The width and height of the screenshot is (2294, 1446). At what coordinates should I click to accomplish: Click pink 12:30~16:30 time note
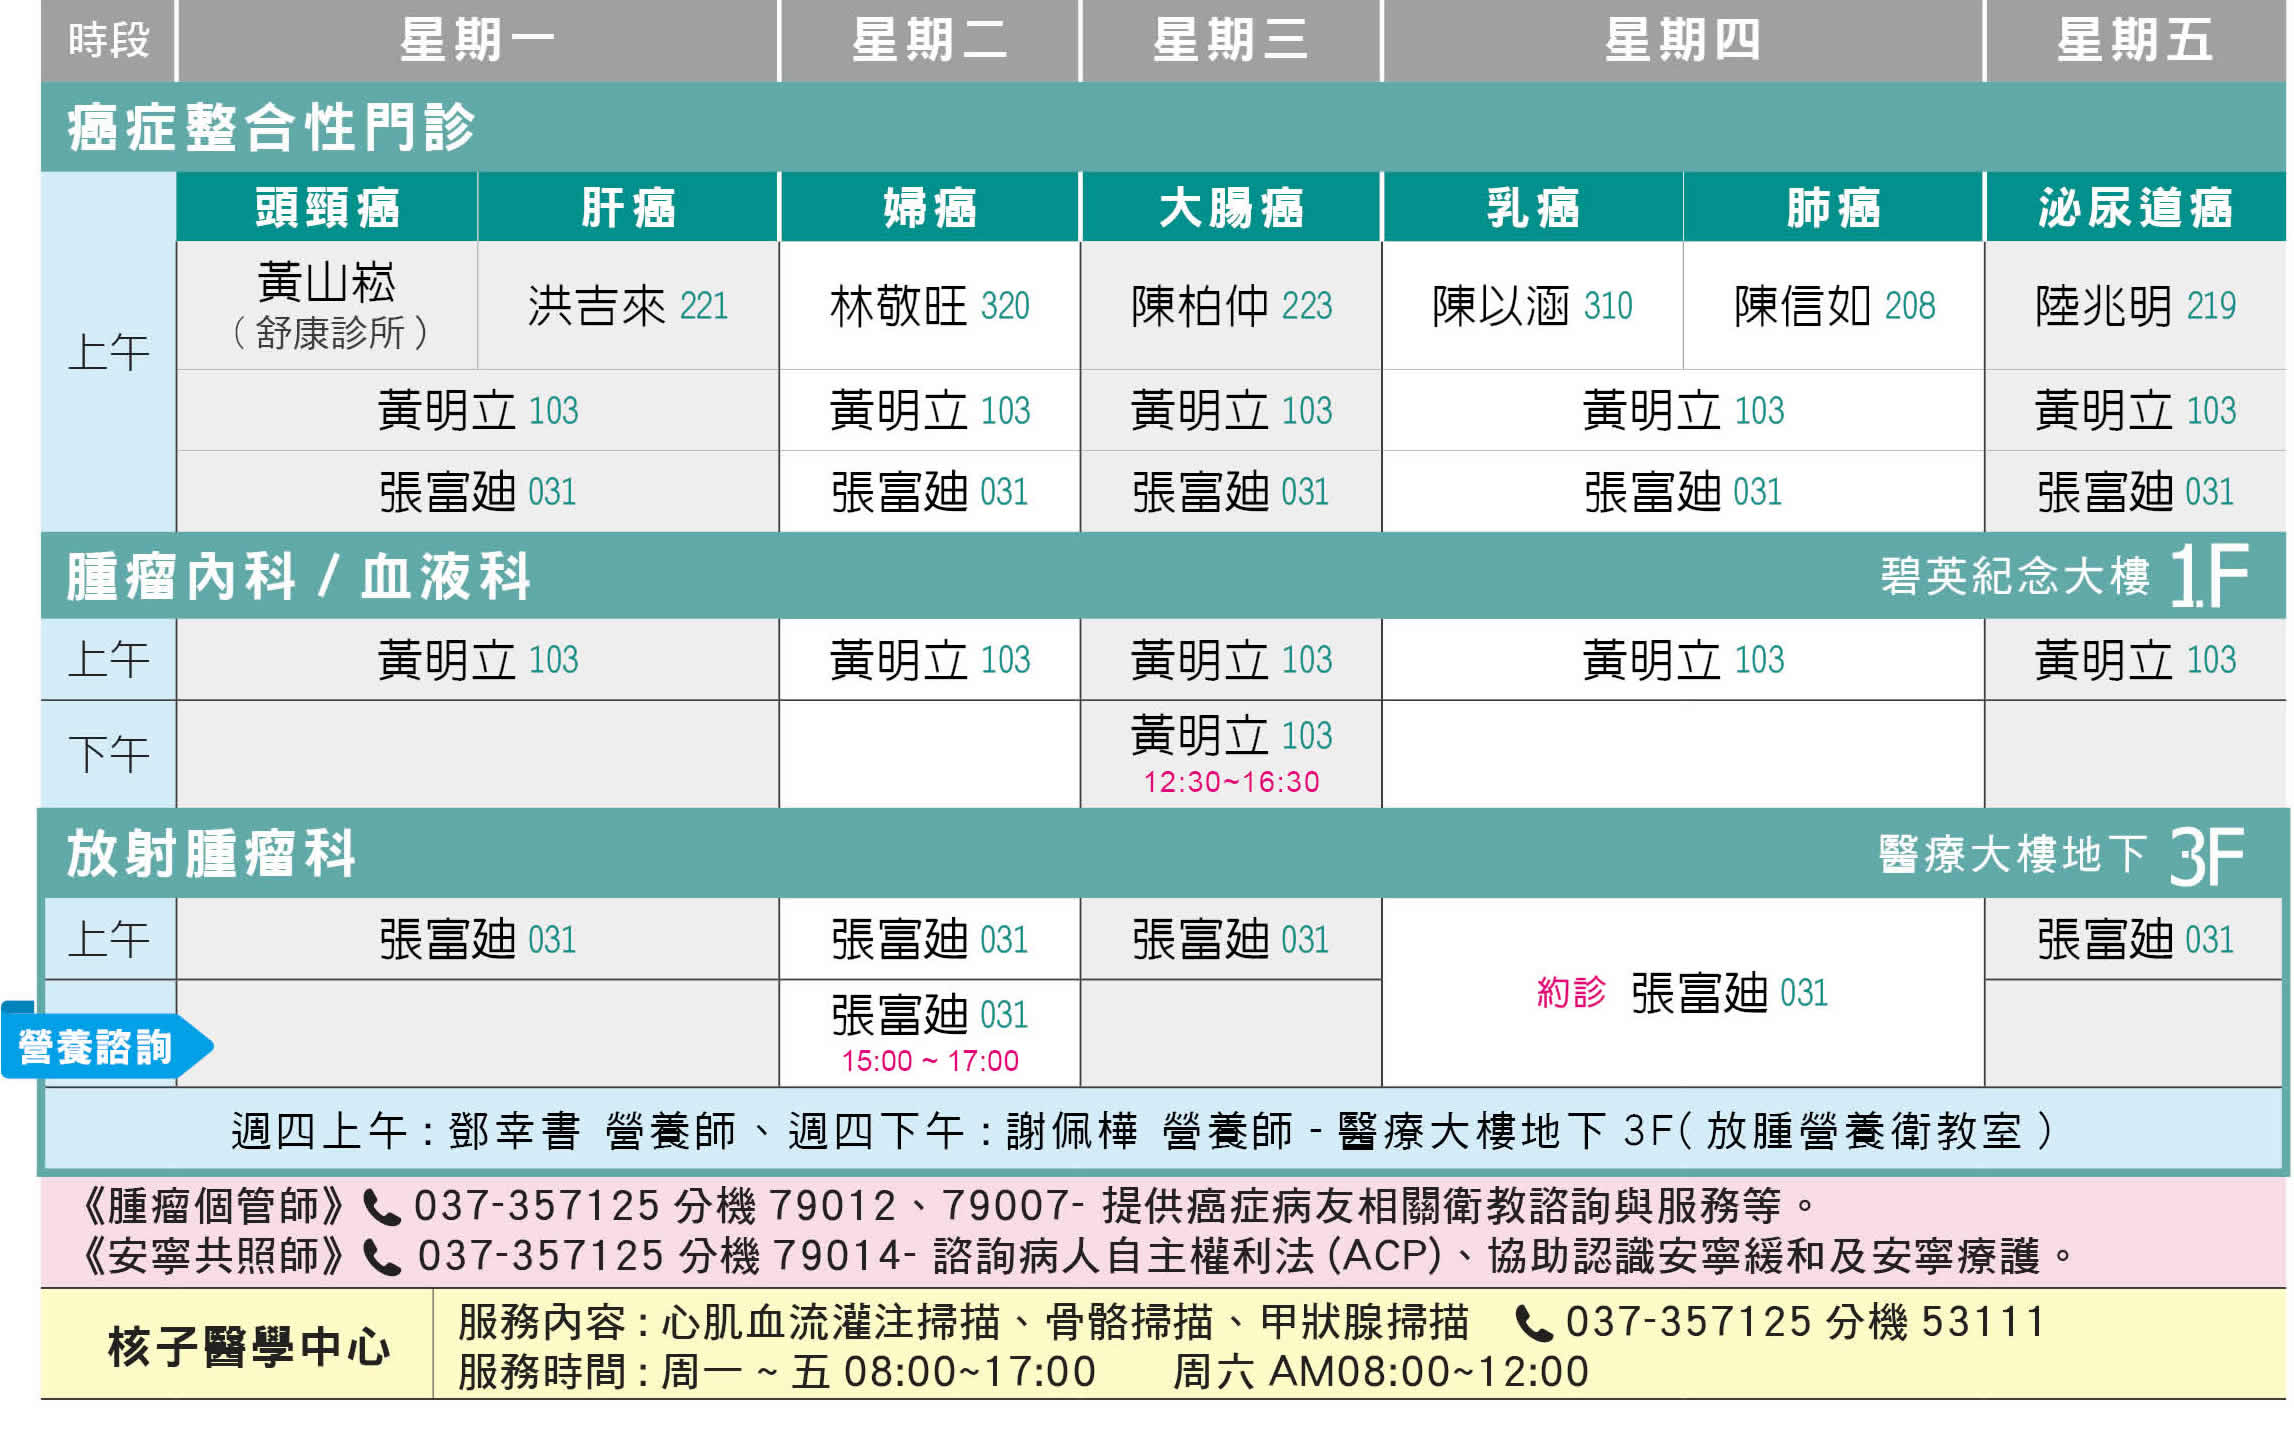click(x=1231, y=782)
